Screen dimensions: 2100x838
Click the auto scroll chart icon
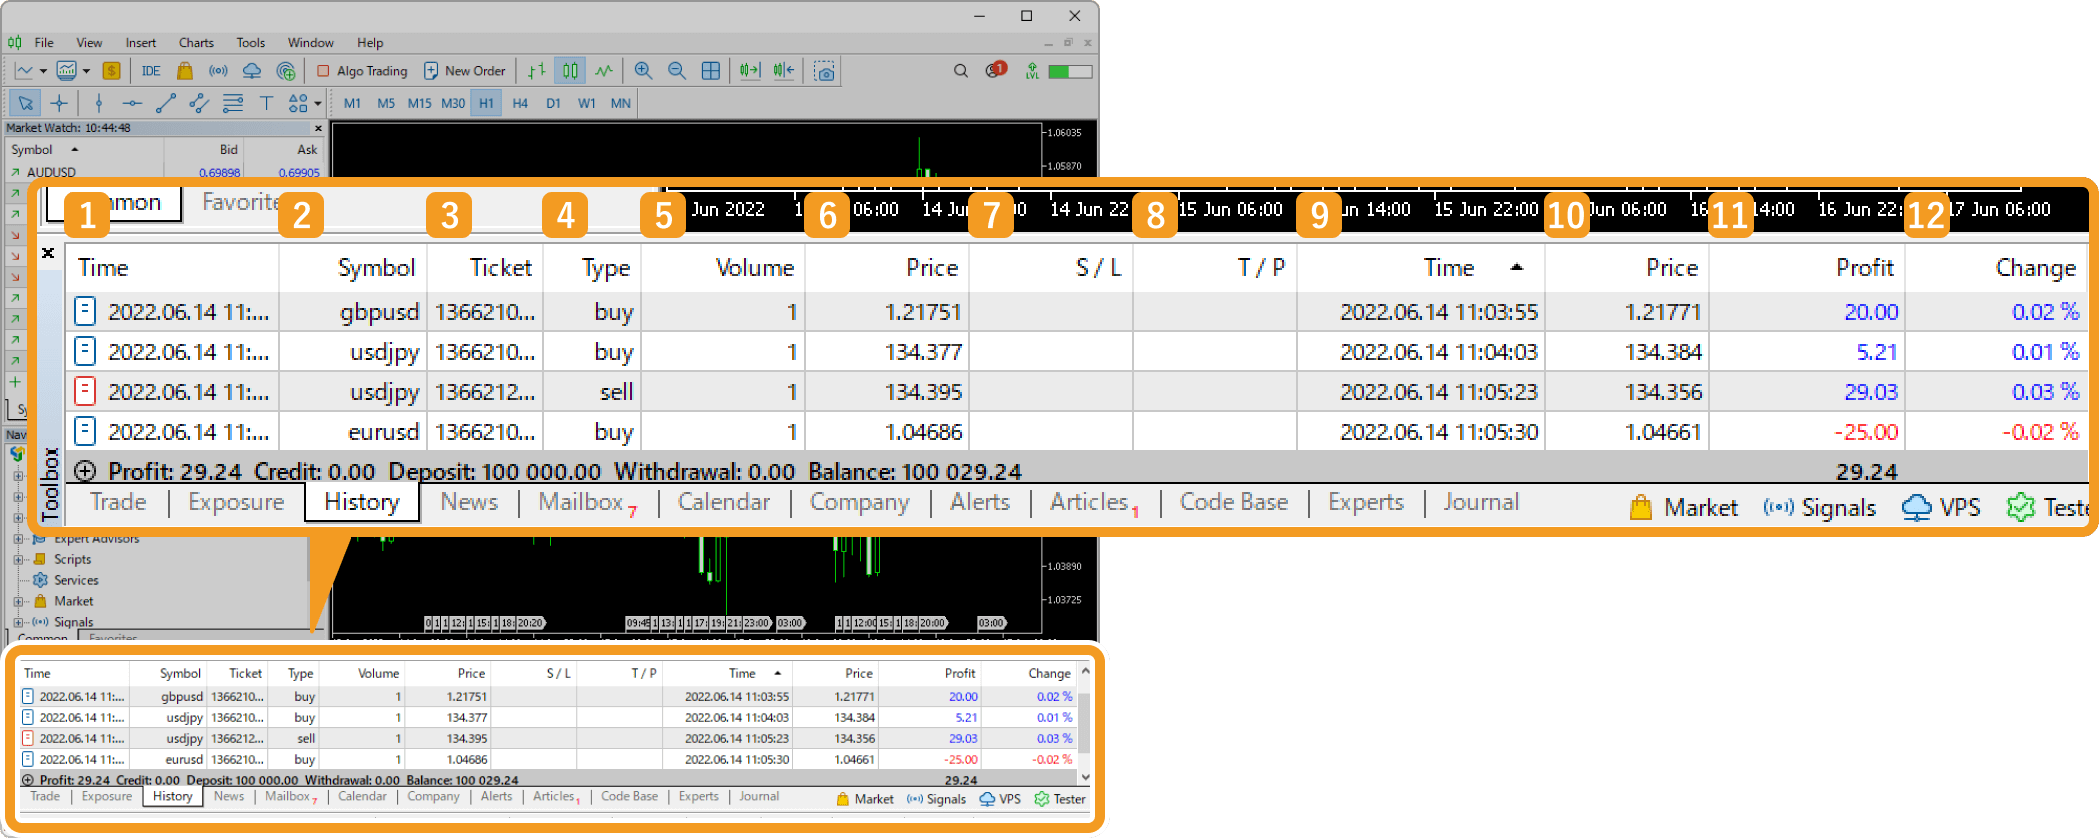point(750,71)
